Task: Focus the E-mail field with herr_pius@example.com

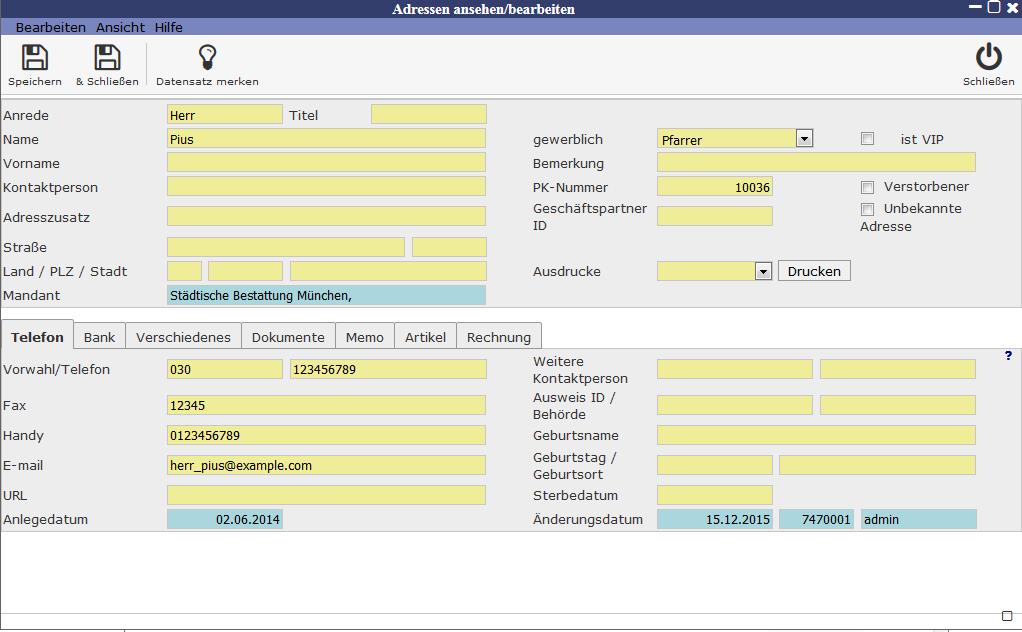Action: tap(326, 465)
